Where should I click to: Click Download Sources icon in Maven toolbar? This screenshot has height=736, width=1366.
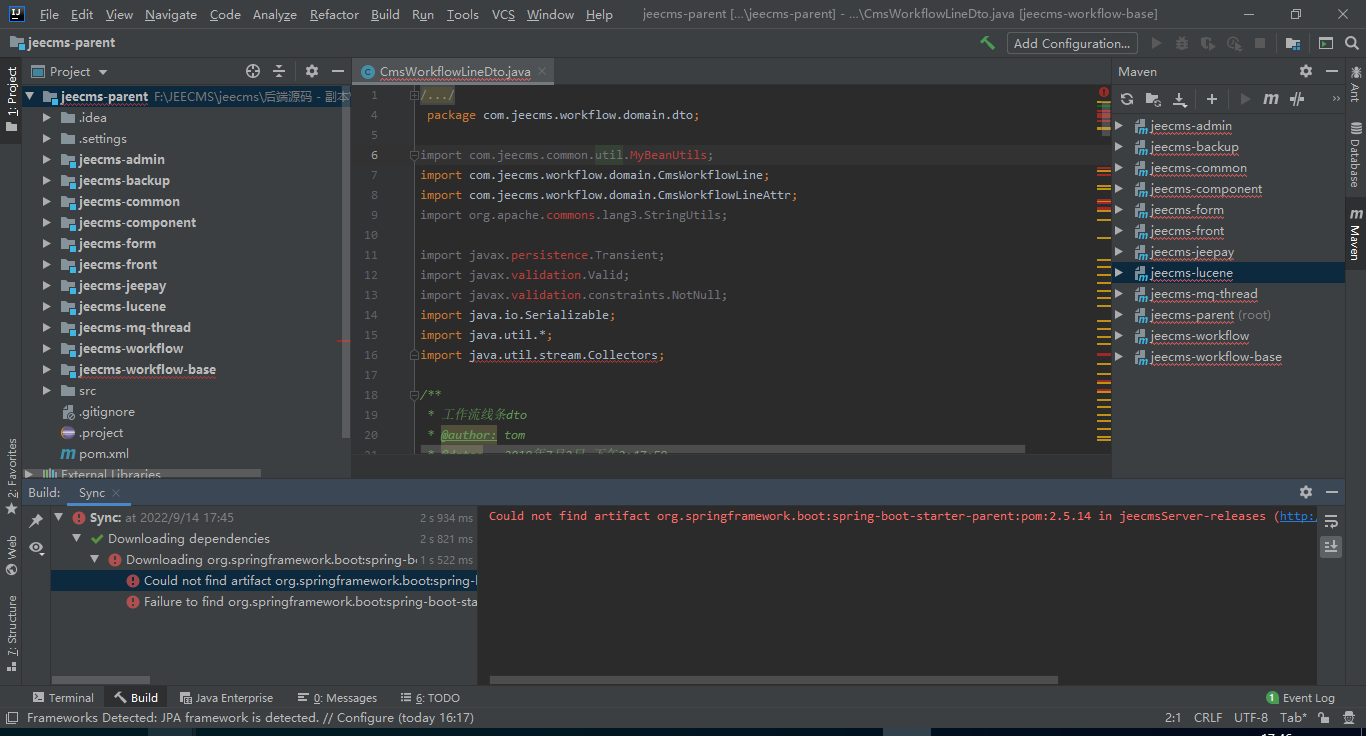(x=1180, y=99)
